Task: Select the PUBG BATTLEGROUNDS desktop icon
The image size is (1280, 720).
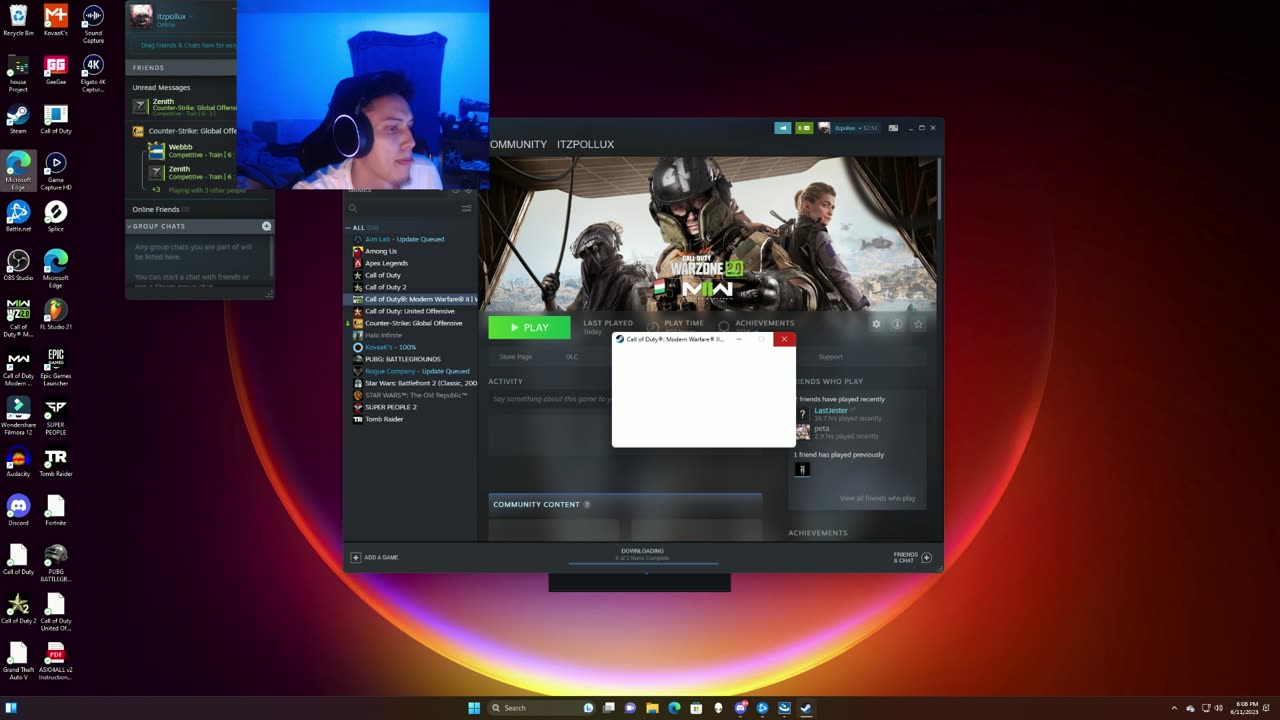Action: click(x=56, y=564)
